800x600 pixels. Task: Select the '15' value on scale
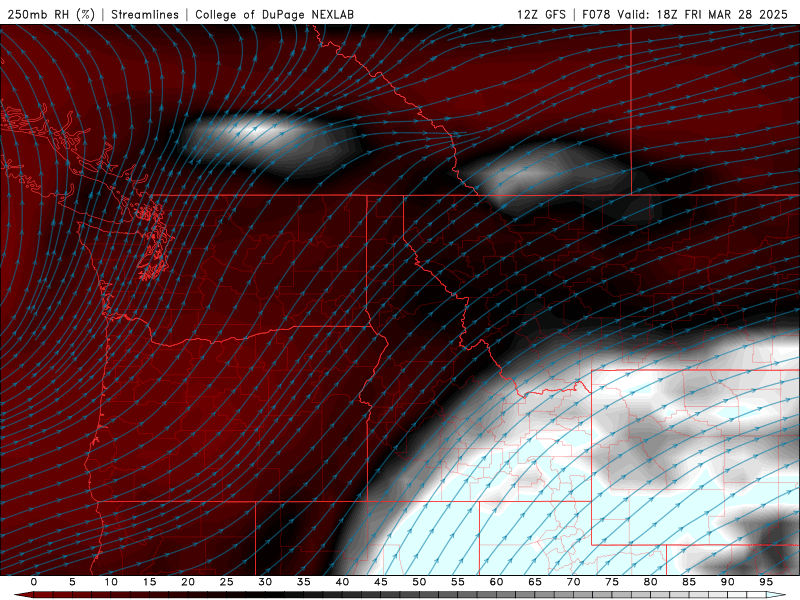pos(149,582)
